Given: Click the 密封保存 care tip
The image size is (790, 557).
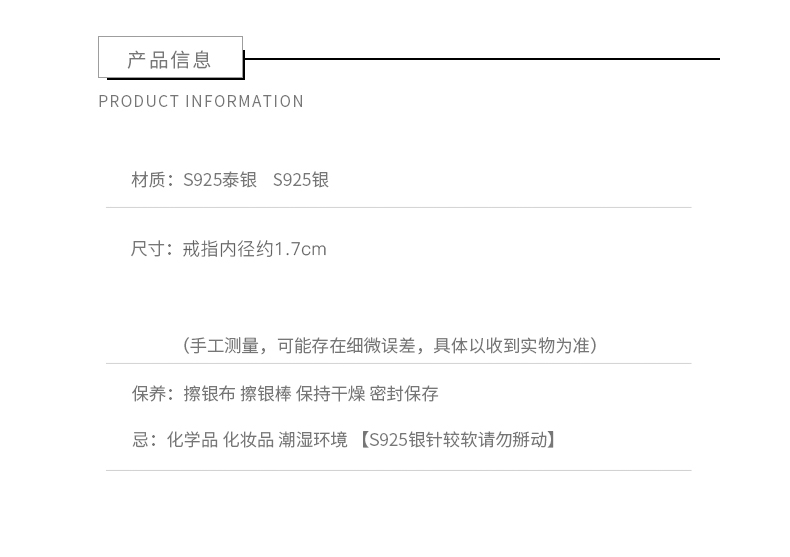Looking at the screenshot, I should click(404, 394).
